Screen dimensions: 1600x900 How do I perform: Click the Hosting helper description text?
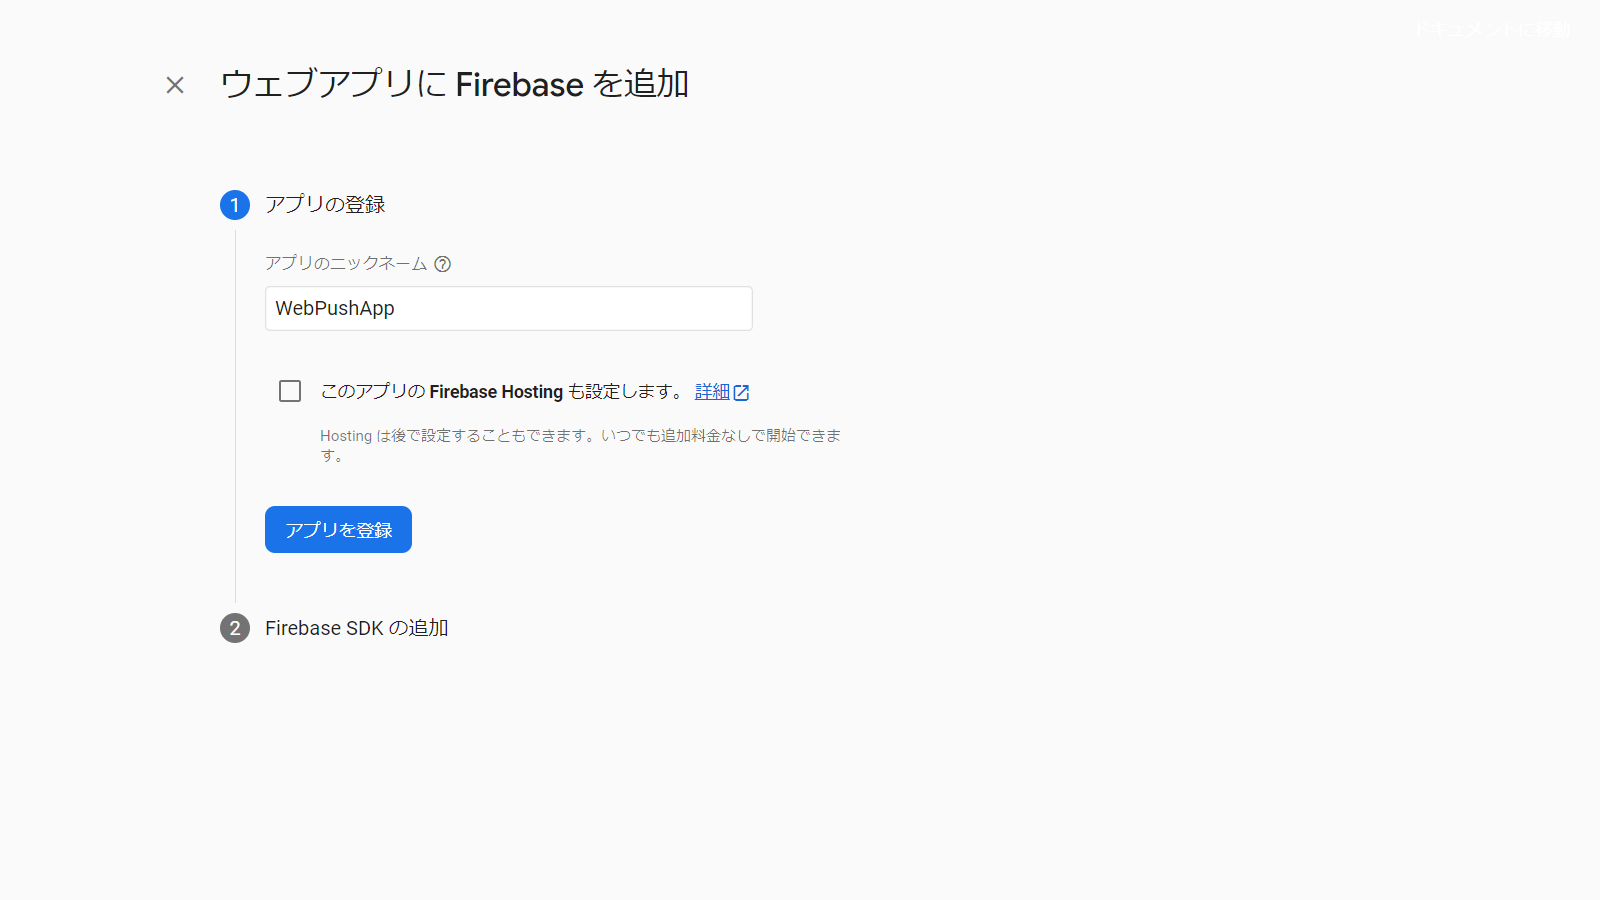pyautogui.click(x=580, y=436)
